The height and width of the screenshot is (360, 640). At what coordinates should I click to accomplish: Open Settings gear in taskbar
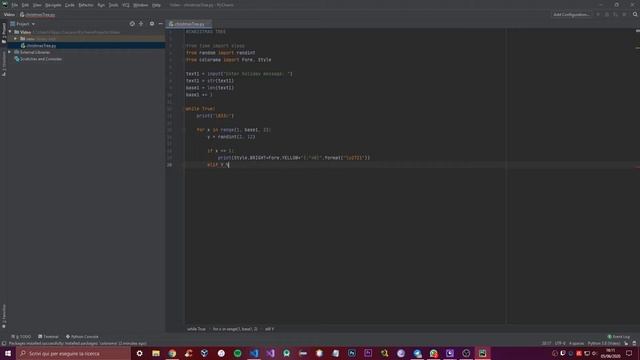(140, 353)
